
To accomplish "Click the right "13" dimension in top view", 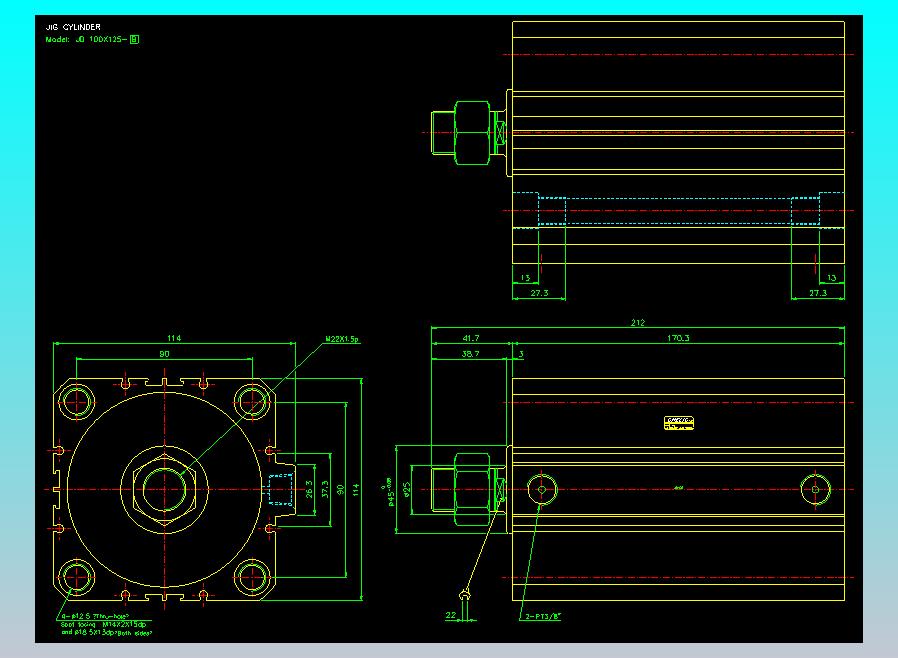I will pos(832,278).
